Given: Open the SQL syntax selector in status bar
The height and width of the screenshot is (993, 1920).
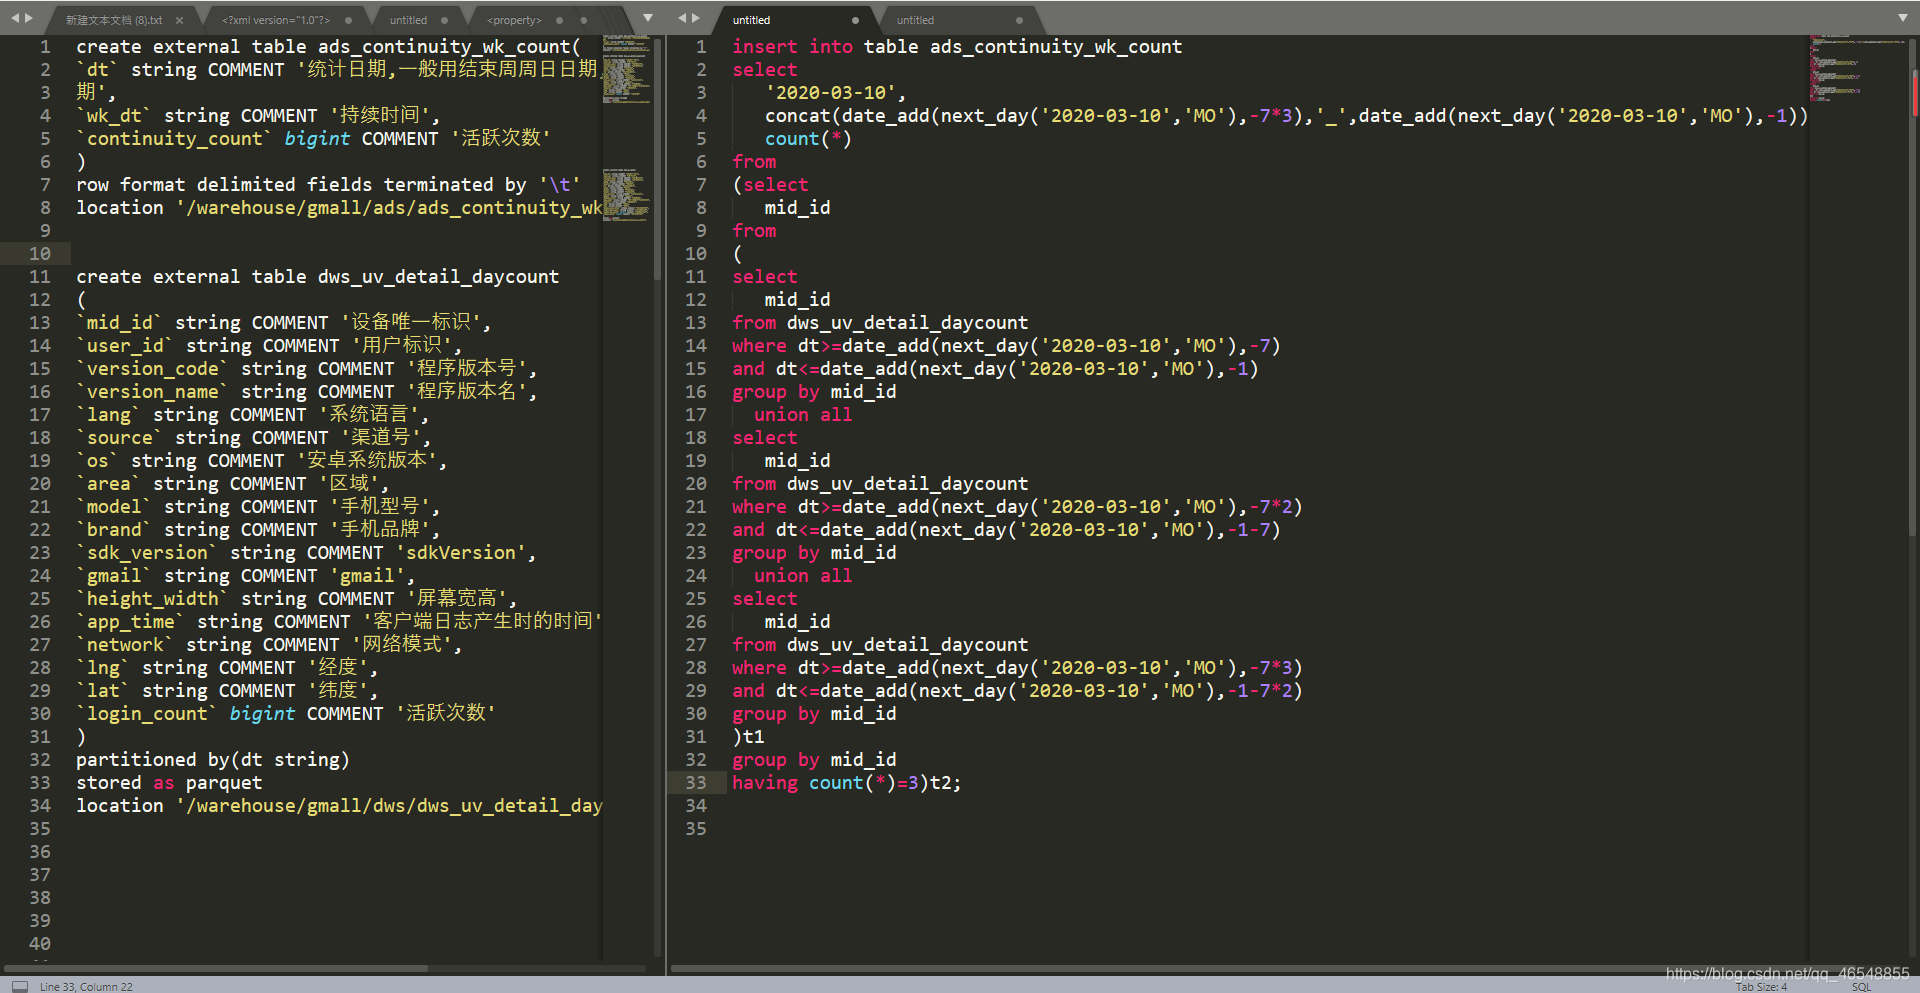Looking at the screenshot, I should click(x=1861, y=987).
